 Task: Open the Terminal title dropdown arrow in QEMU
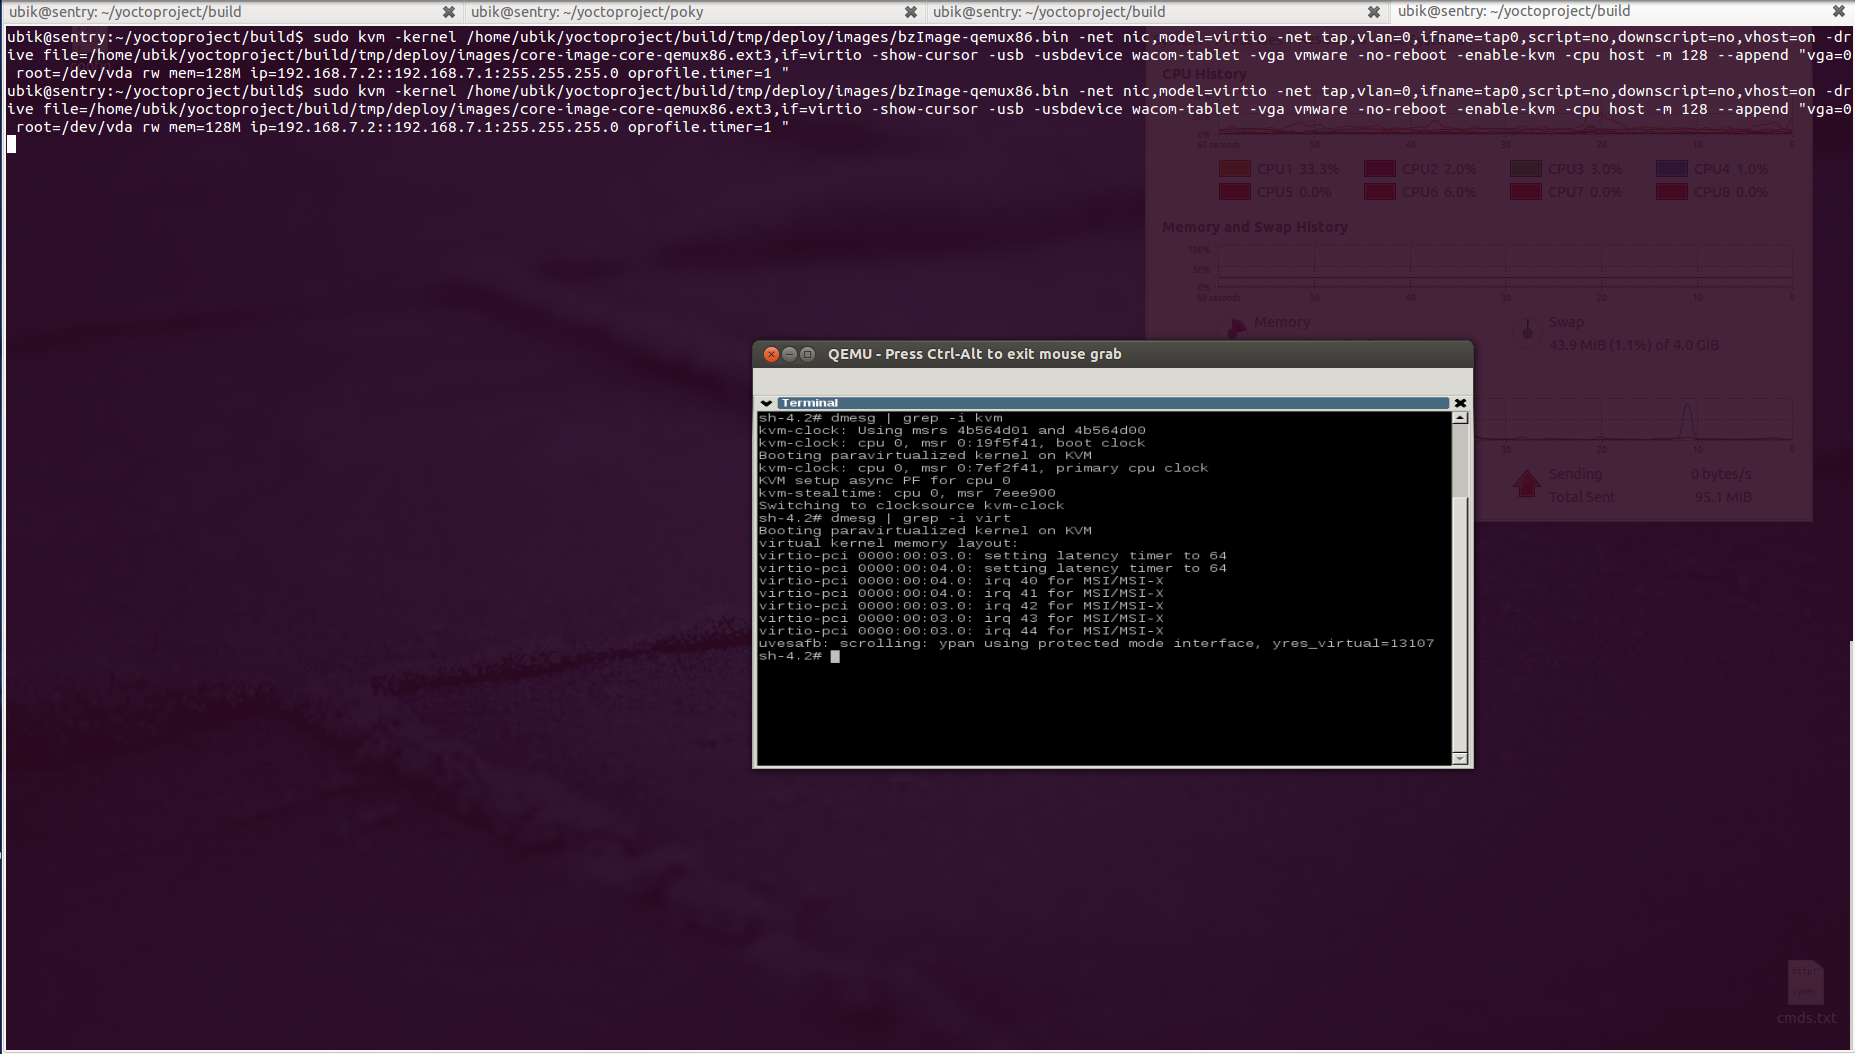pyautogui.click(x=766, y=403)
